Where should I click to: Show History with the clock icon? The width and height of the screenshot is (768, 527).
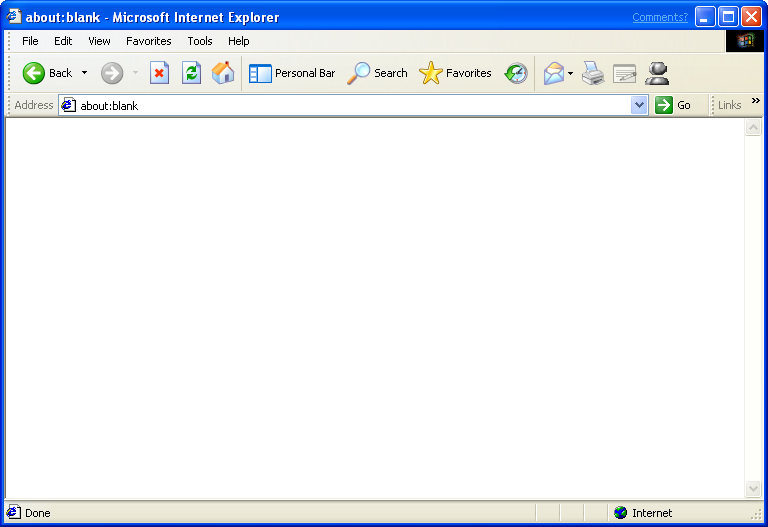click(516, 73)
